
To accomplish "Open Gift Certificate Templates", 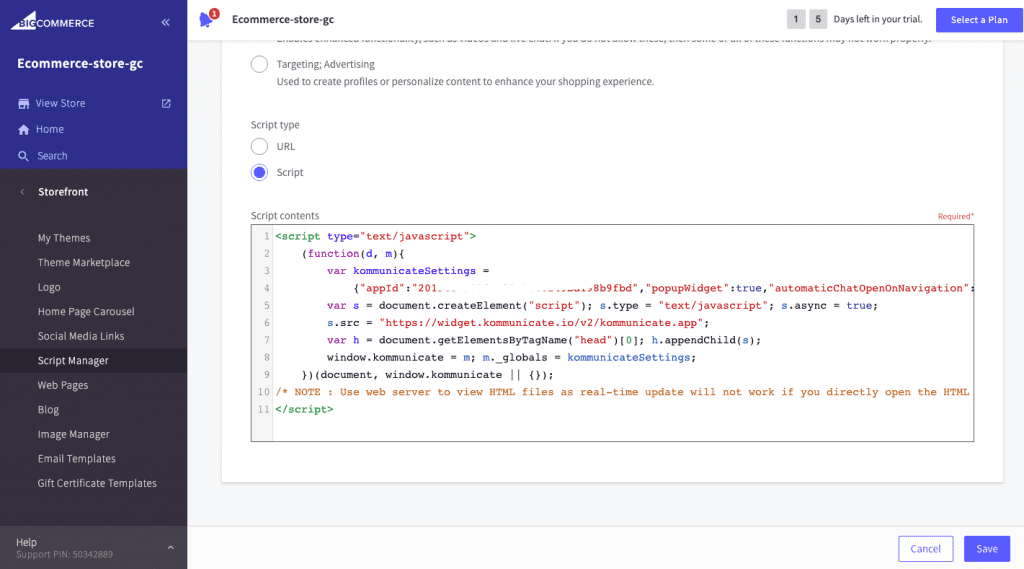I will pos(97,483).
